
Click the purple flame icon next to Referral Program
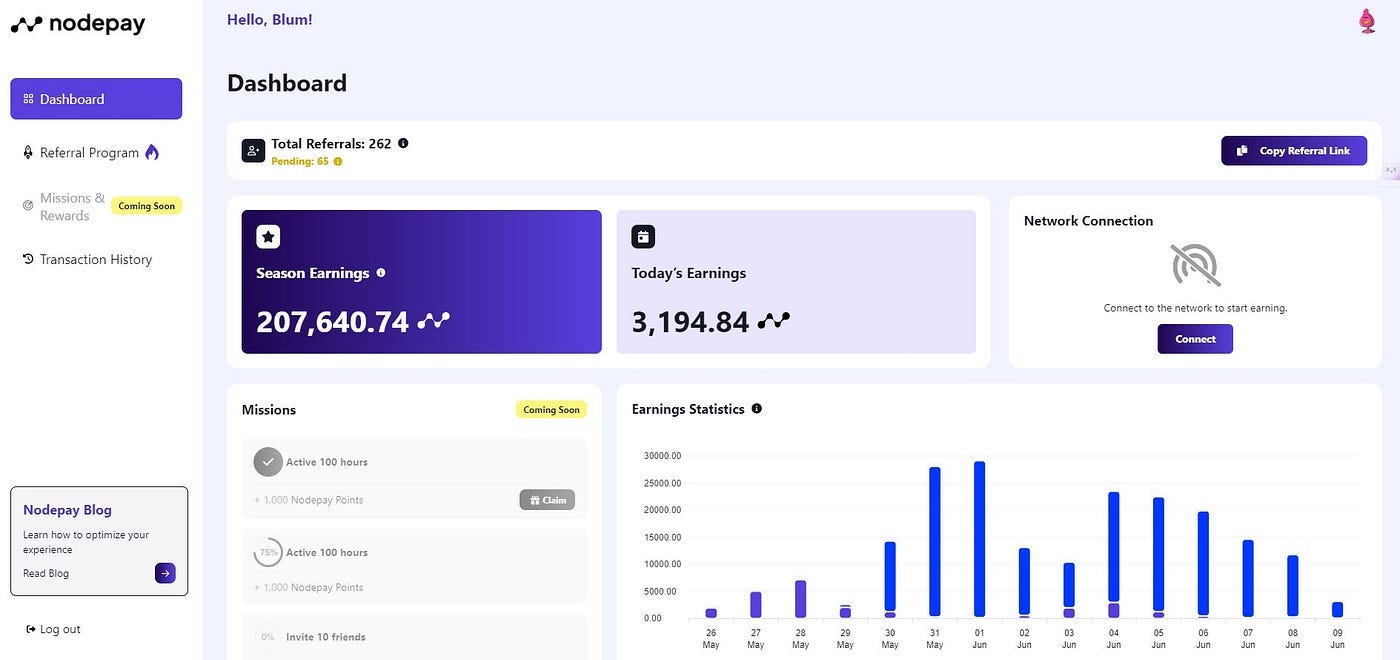(151, 152)
